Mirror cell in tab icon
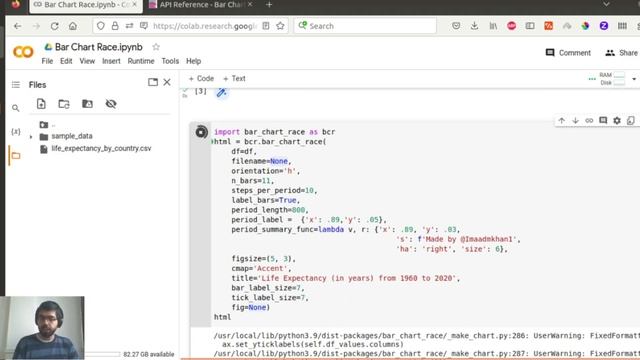 [x=631, y=120]
